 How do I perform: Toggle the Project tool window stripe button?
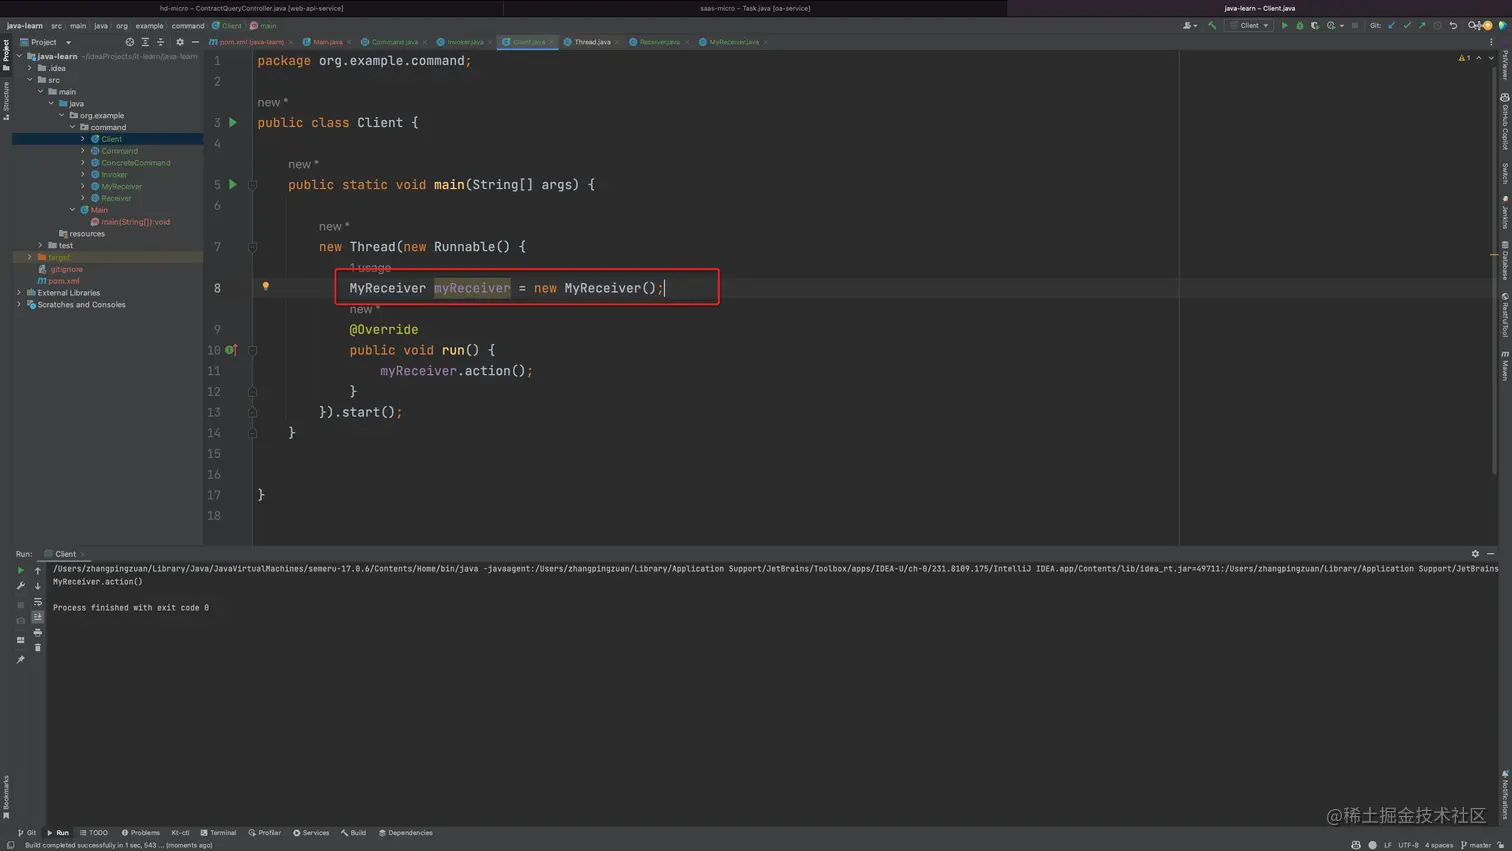(5, 53)
